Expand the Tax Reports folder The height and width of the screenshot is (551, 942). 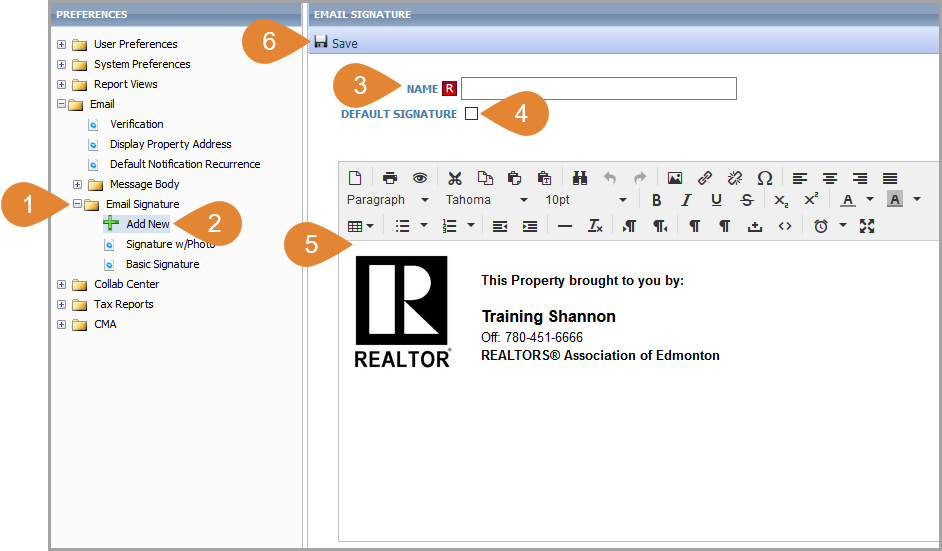pos(61,305)
